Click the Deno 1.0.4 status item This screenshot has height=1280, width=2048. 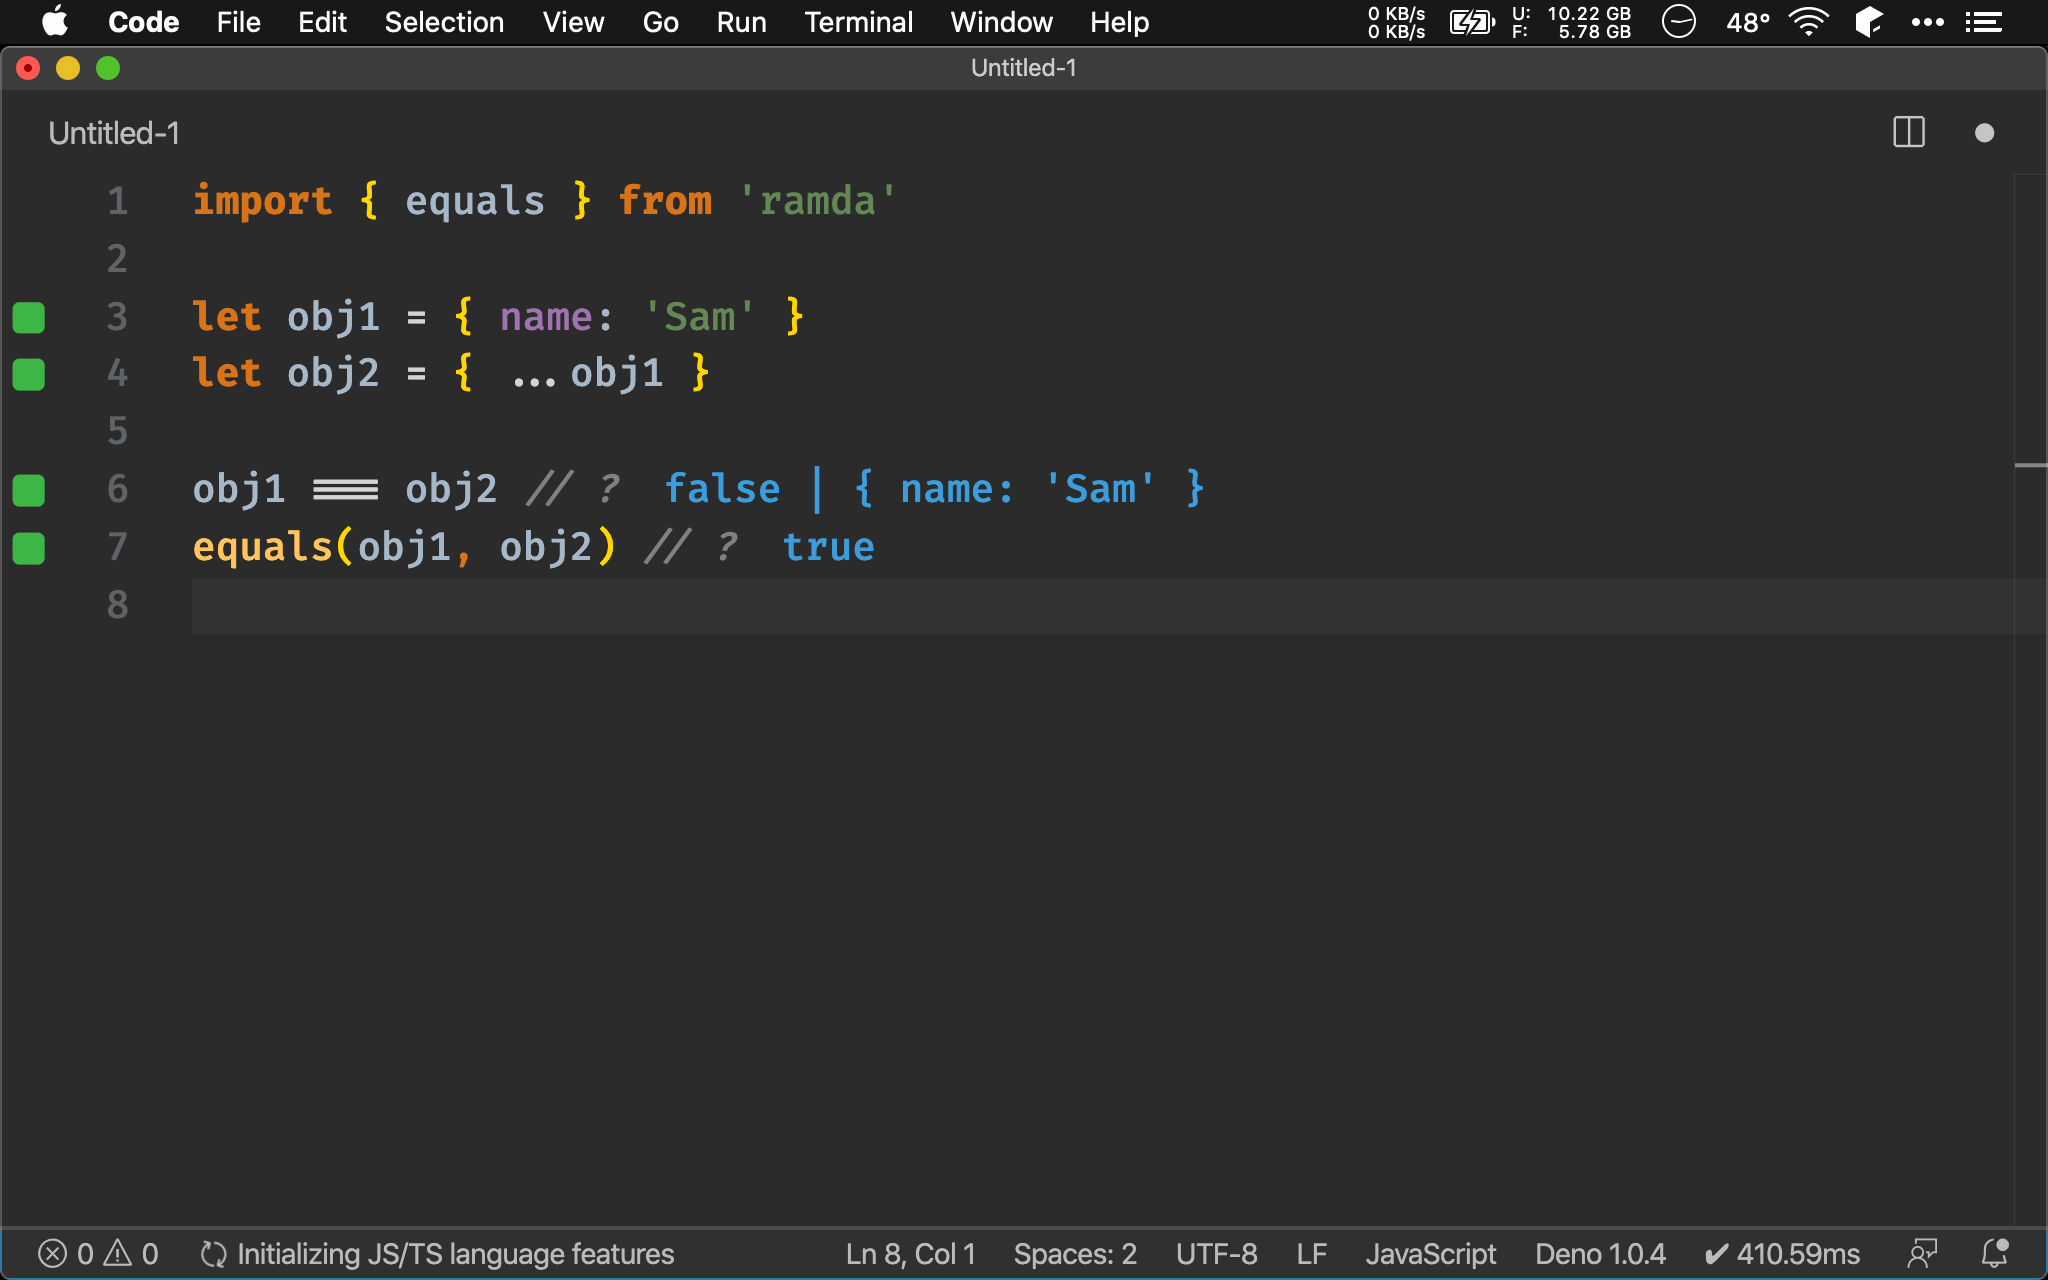coord(1600,1253)
